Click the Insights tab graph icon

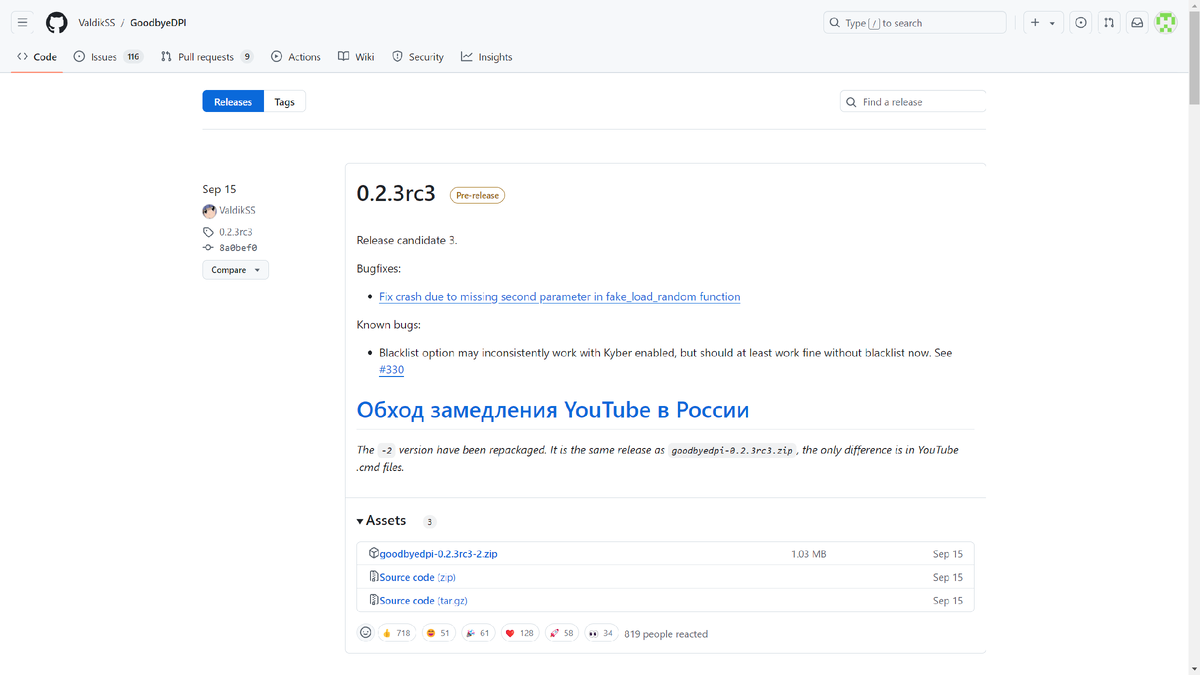pyautogui.click(x=467, y=57)
